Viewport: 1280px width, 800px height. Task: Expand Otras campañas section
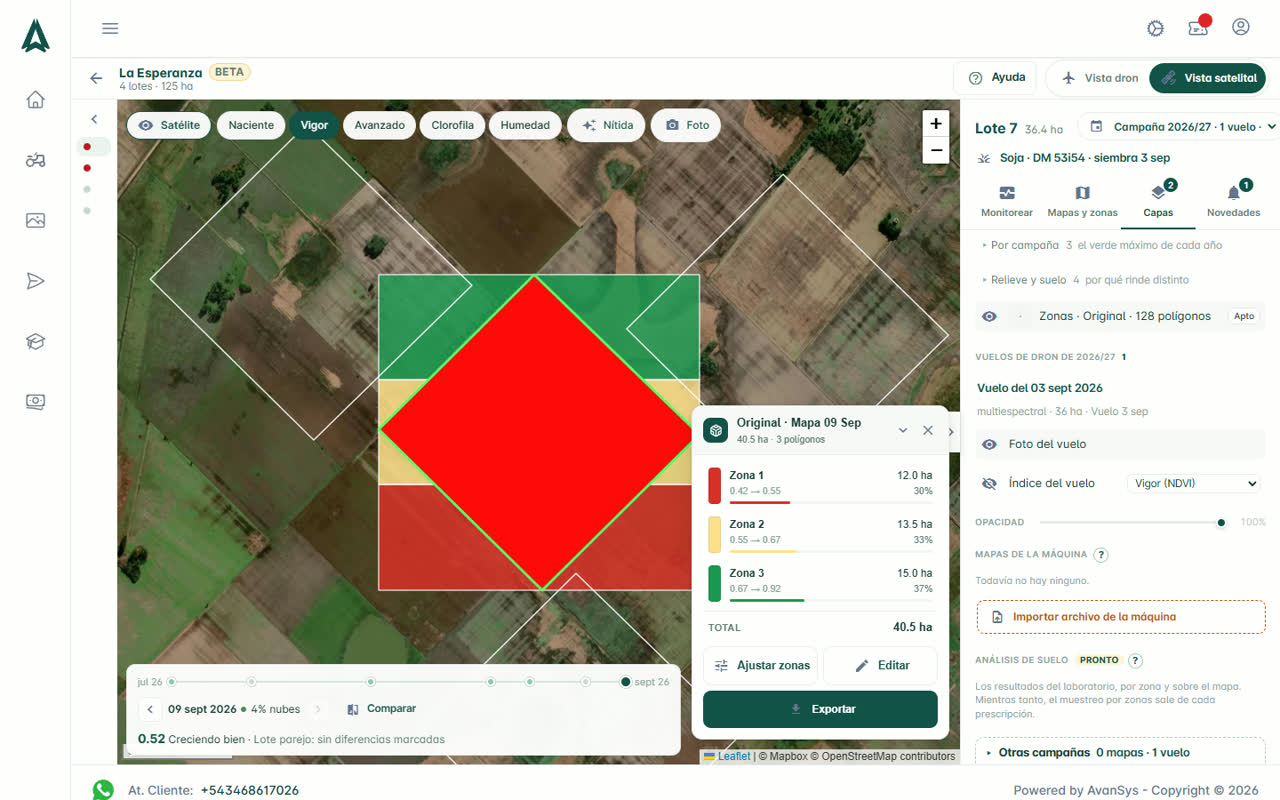tap(1120, 752)
